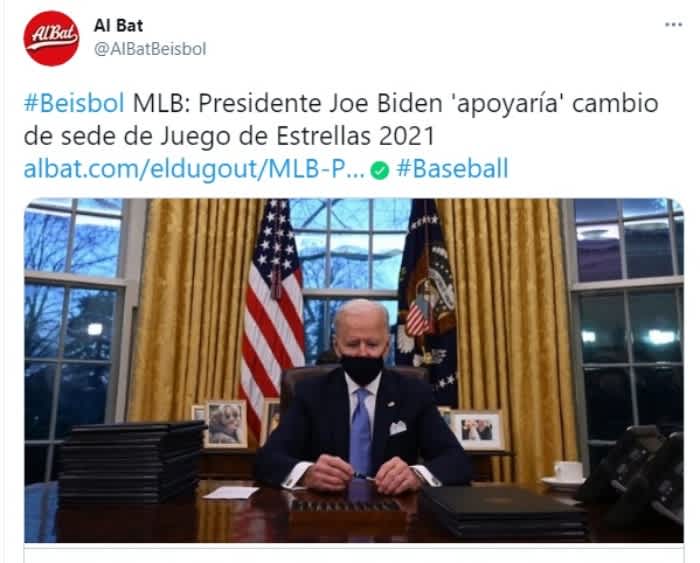The image size is (700, 563).
Task: Click the presidential seal flag in photo
Action: click(x=428, y=304)
